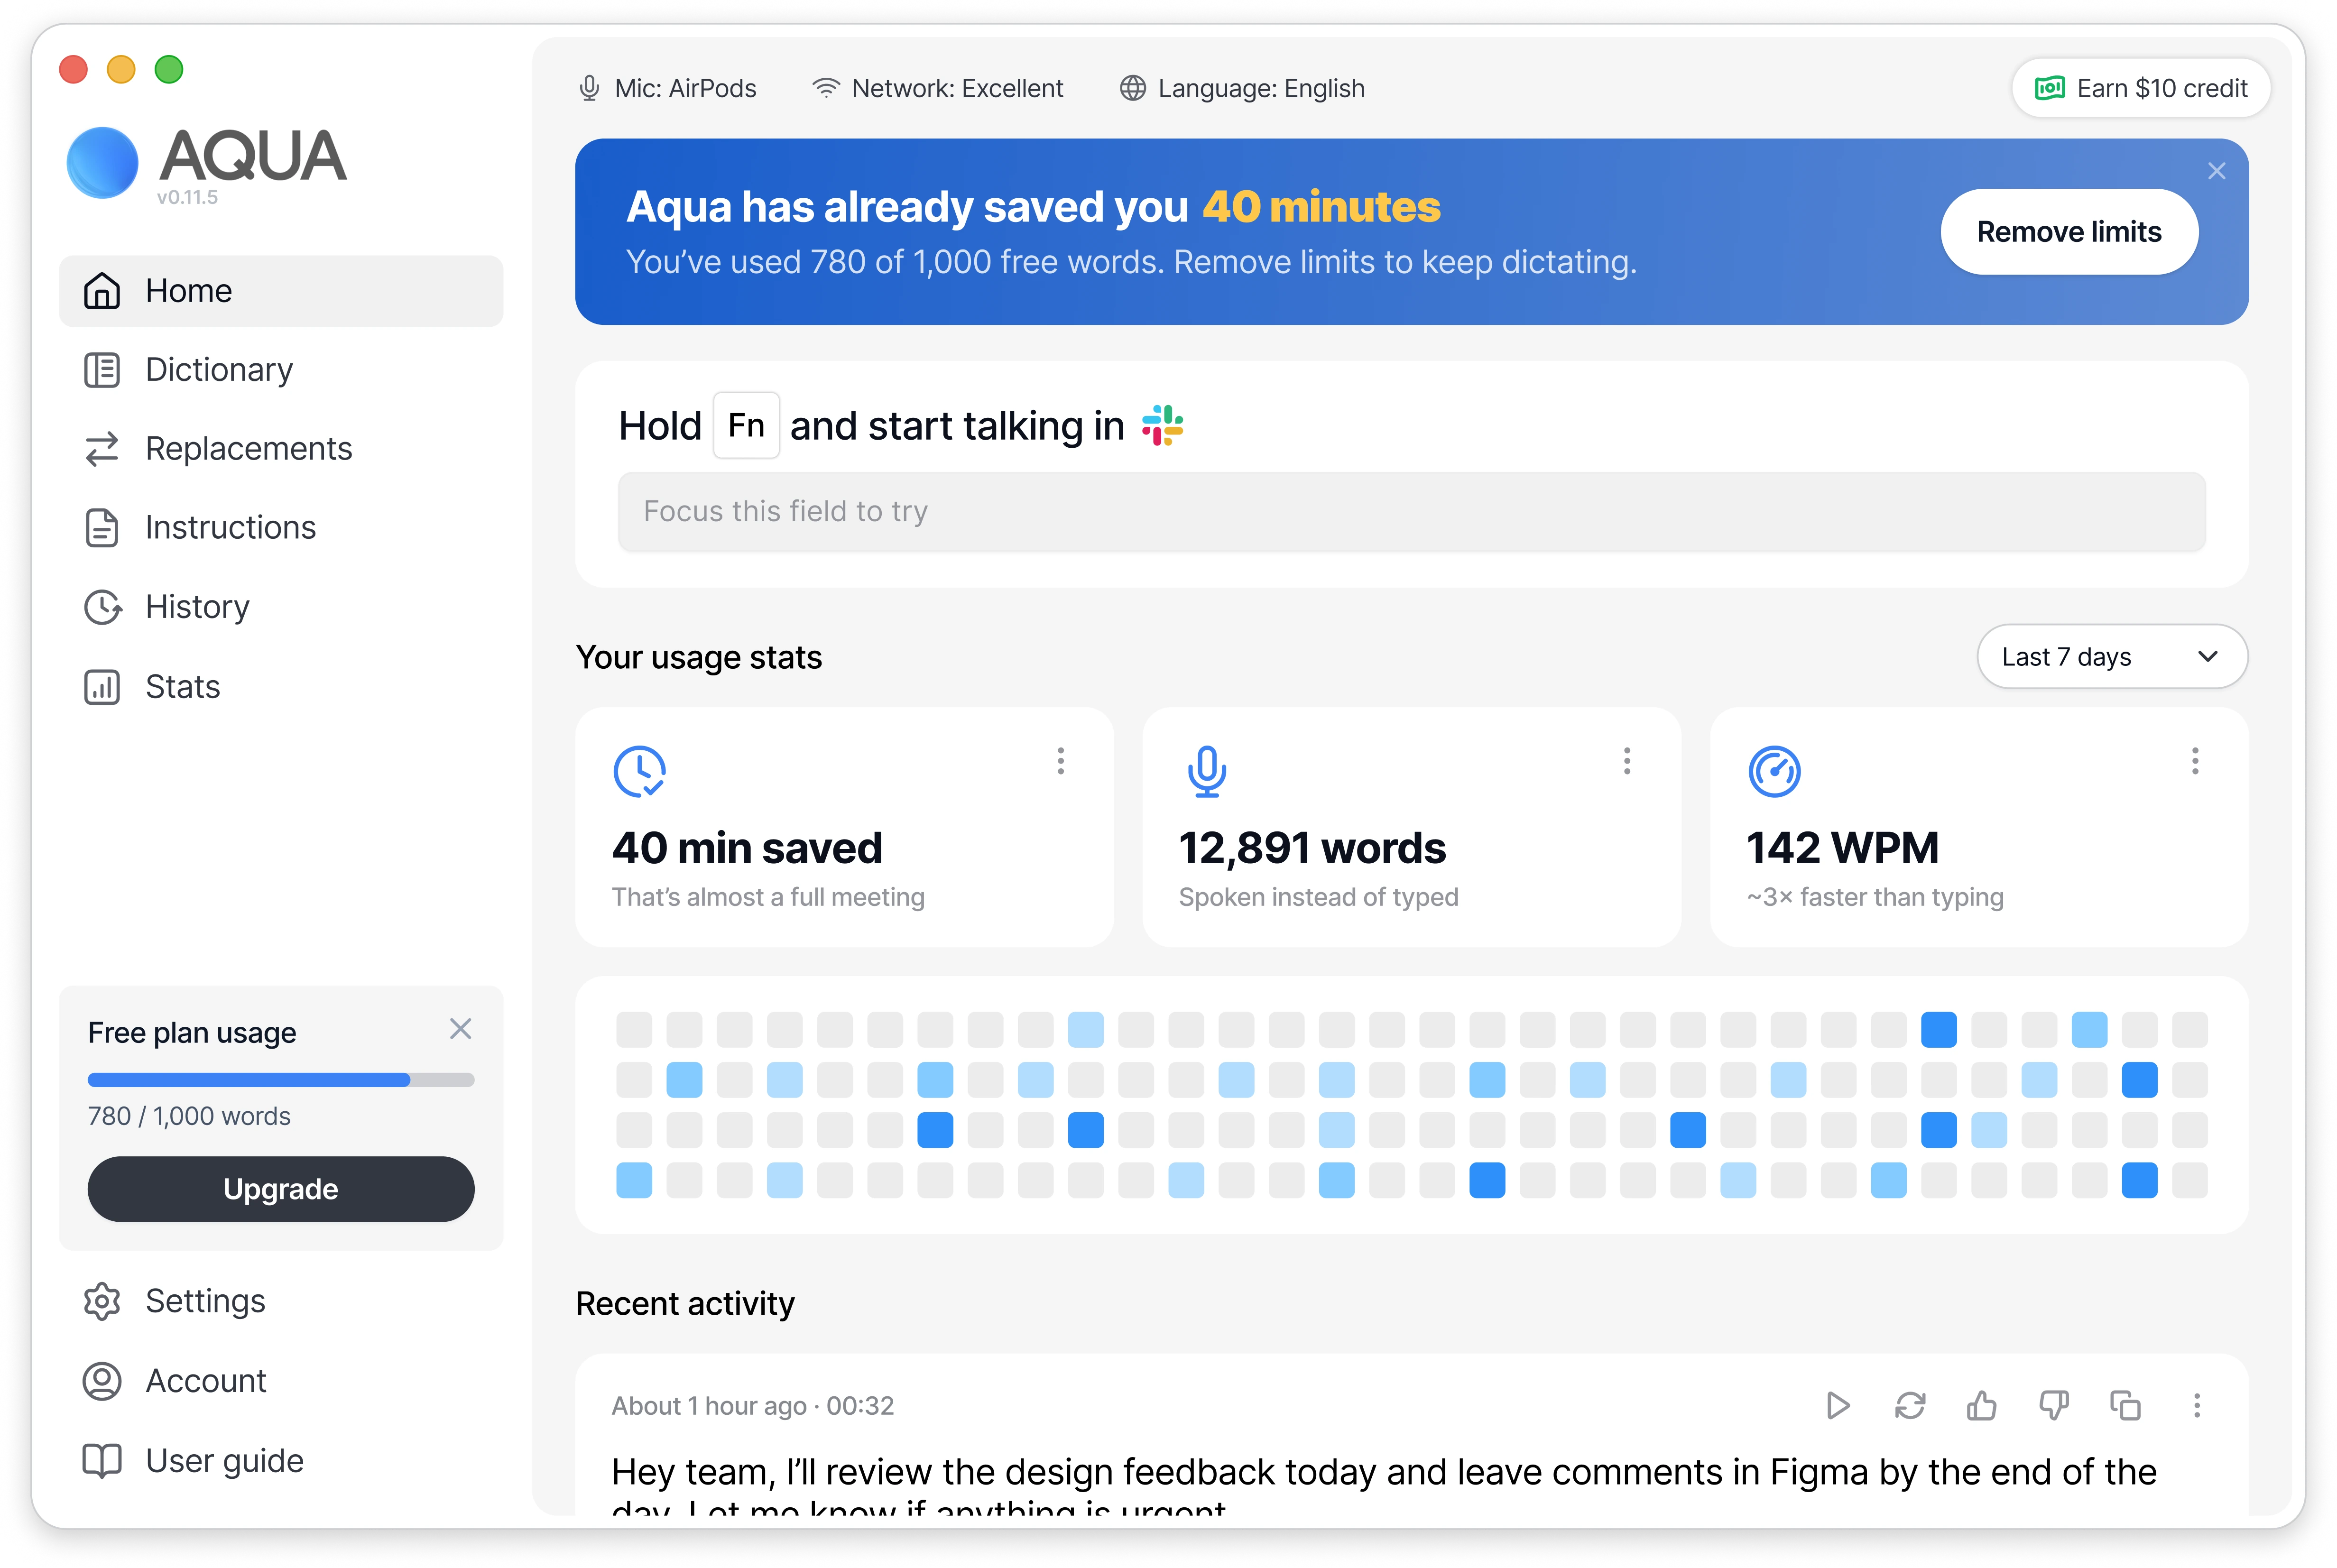Click the 'Your usage stats' heading
Viewport: 2337px width, 1568px height.
(699, 657)
